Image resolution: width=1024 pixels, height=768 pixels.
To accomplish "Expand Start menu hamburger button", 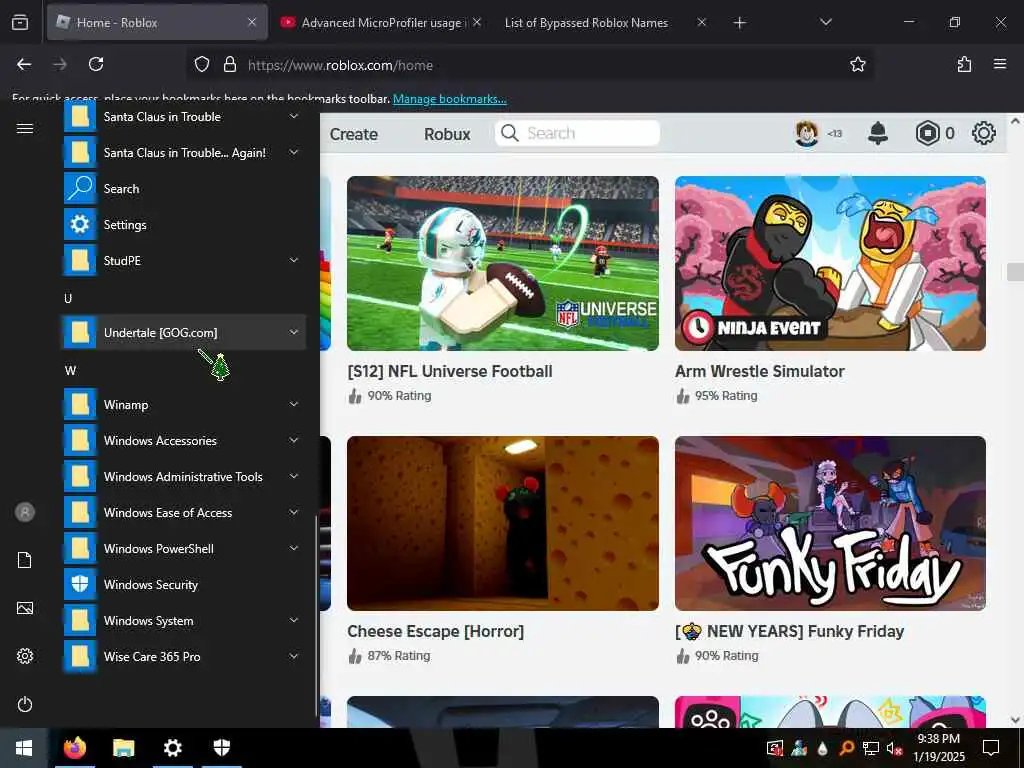I will pyautogui.click(x=25, y=128).
